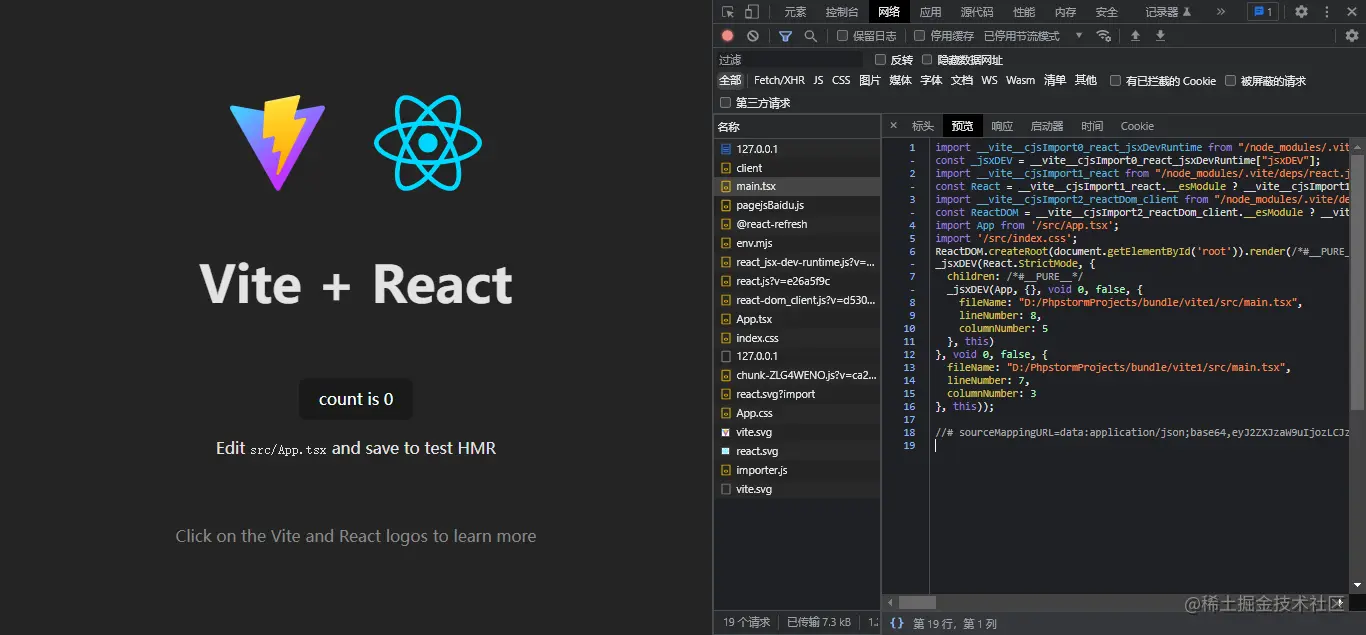Select chunk-ZLG4WENO.js request row
Screen dimensions: 1366x635
click(x=797, y=375)
